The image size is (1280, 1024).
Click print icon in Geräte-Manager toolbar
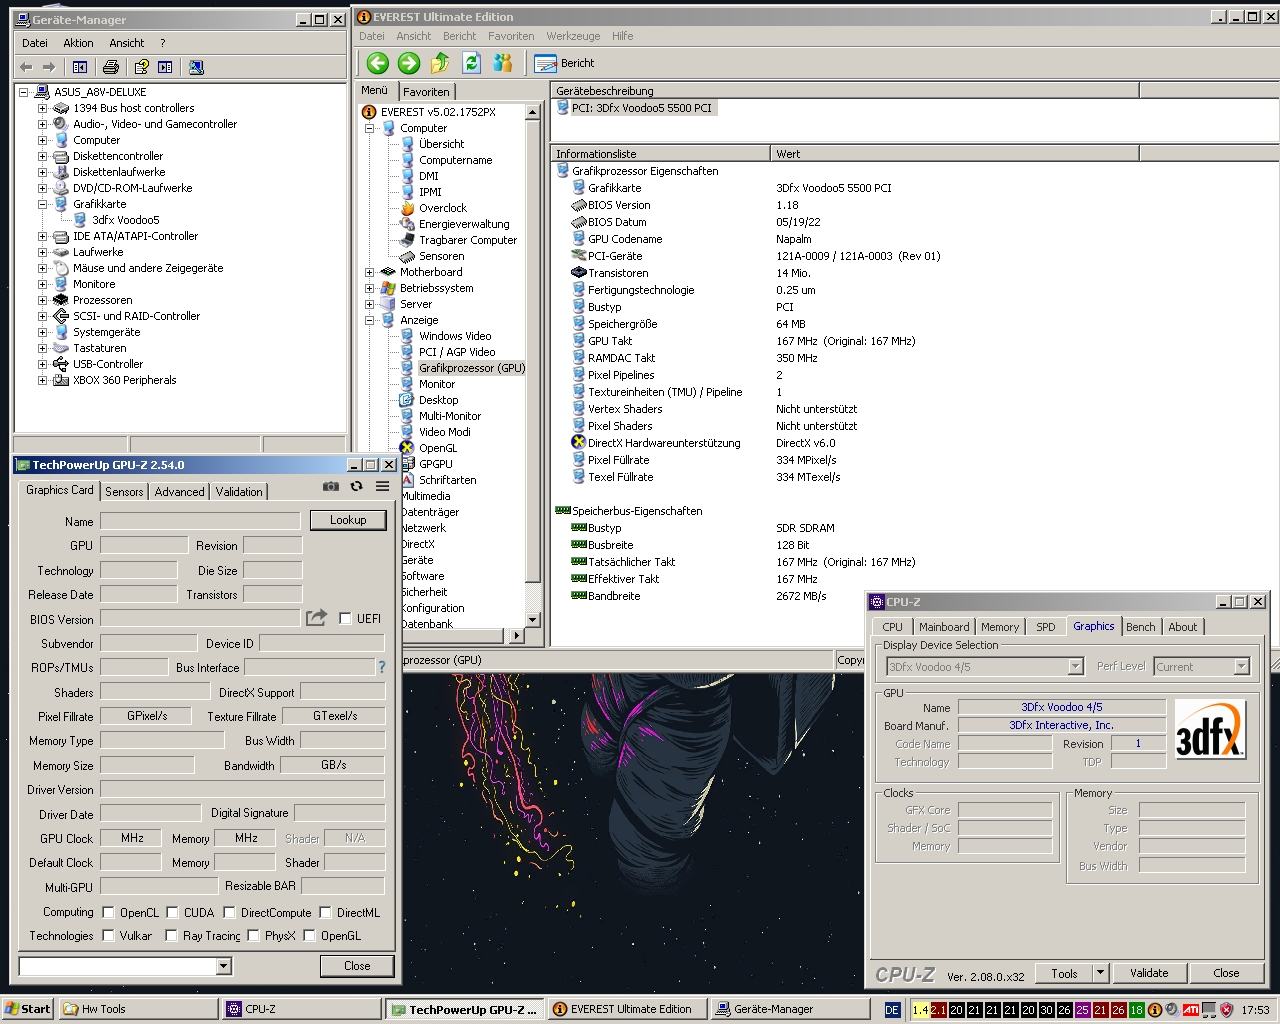(x=110, y=67)
